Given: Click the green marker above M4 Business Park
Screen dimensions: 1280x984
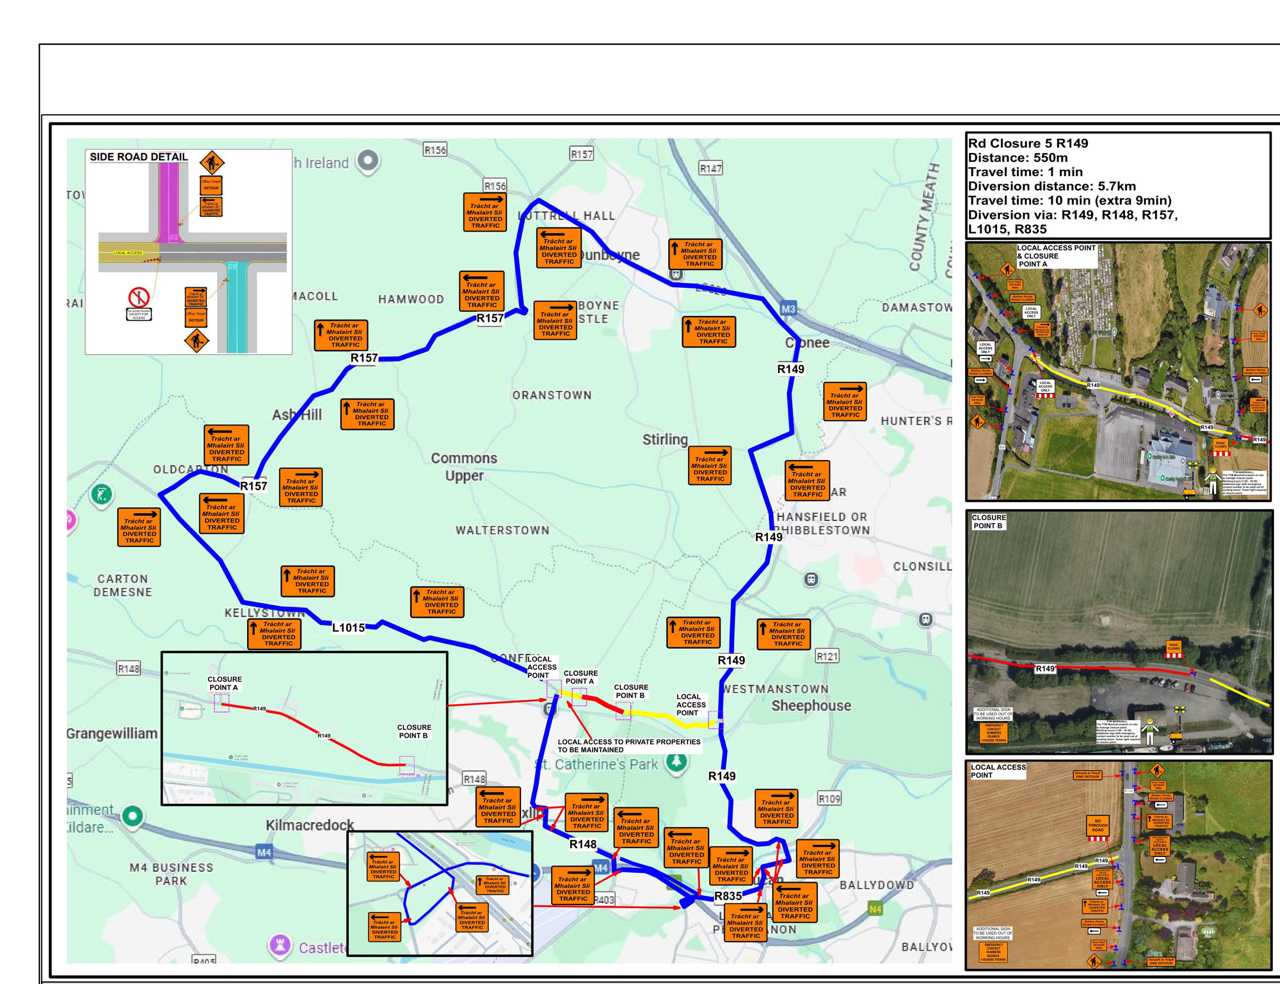Looking at the screenshot, I should [x=132, y=817].
